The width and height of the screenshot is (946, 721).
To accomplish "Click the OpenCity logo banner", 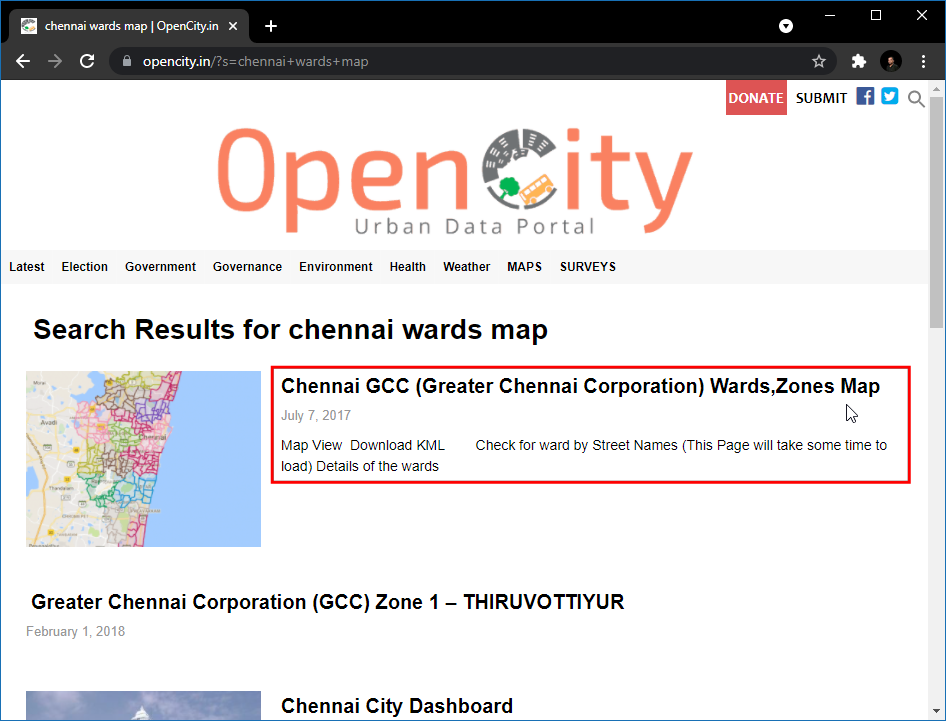I will [x=455, y=180].
